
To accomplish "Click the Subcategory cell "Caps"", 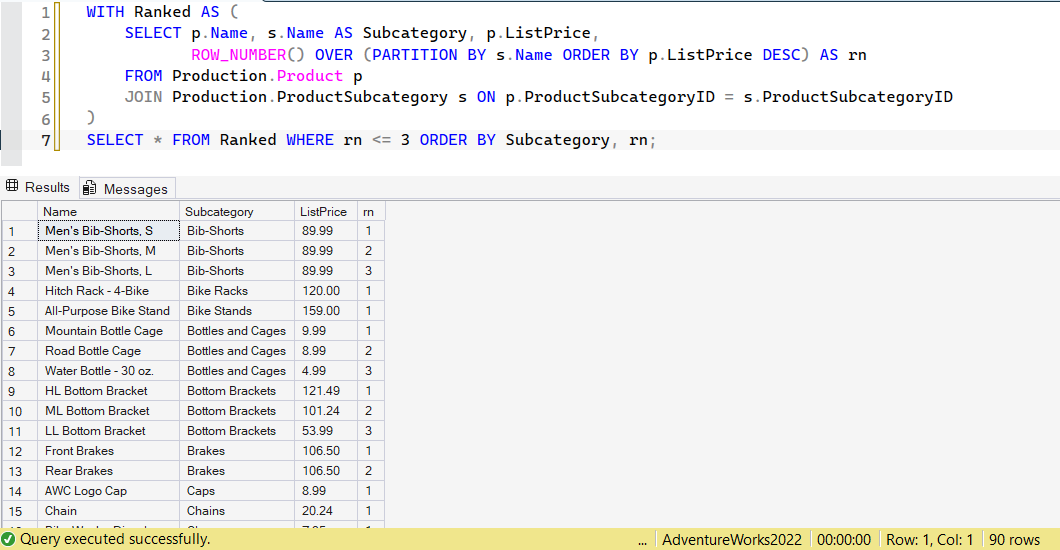I will (237, 491).
